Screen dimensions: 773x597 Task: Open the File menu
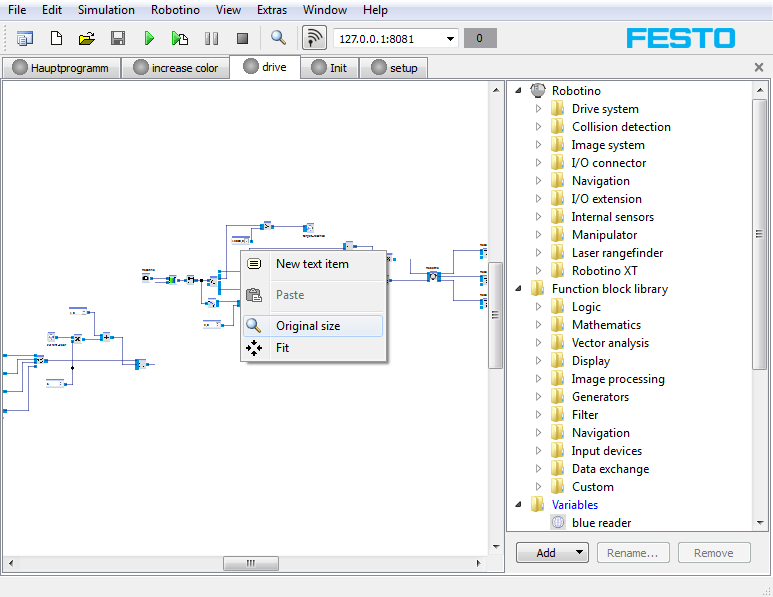(x=17, y=10)
